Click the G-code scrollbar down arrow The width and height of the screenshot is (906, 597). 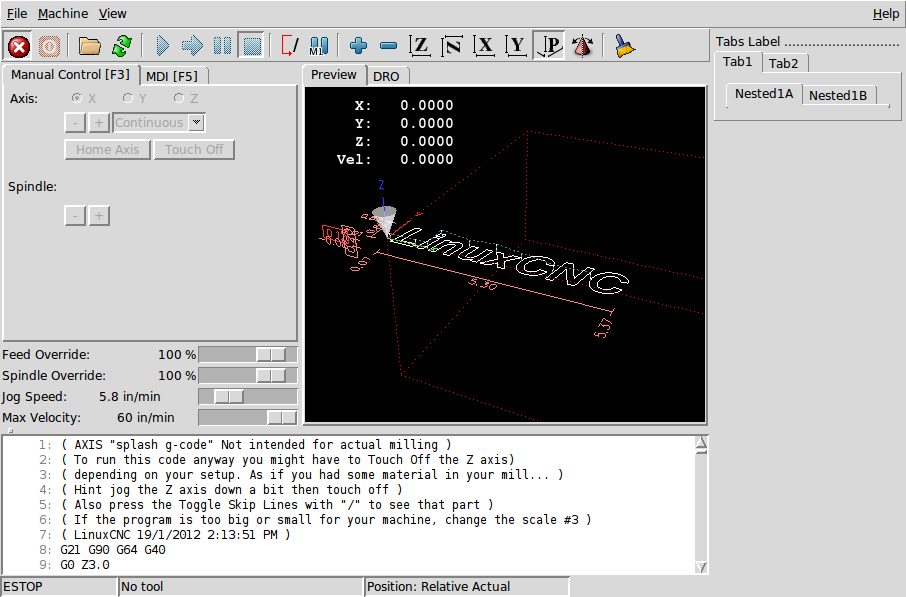coord(701,567)
